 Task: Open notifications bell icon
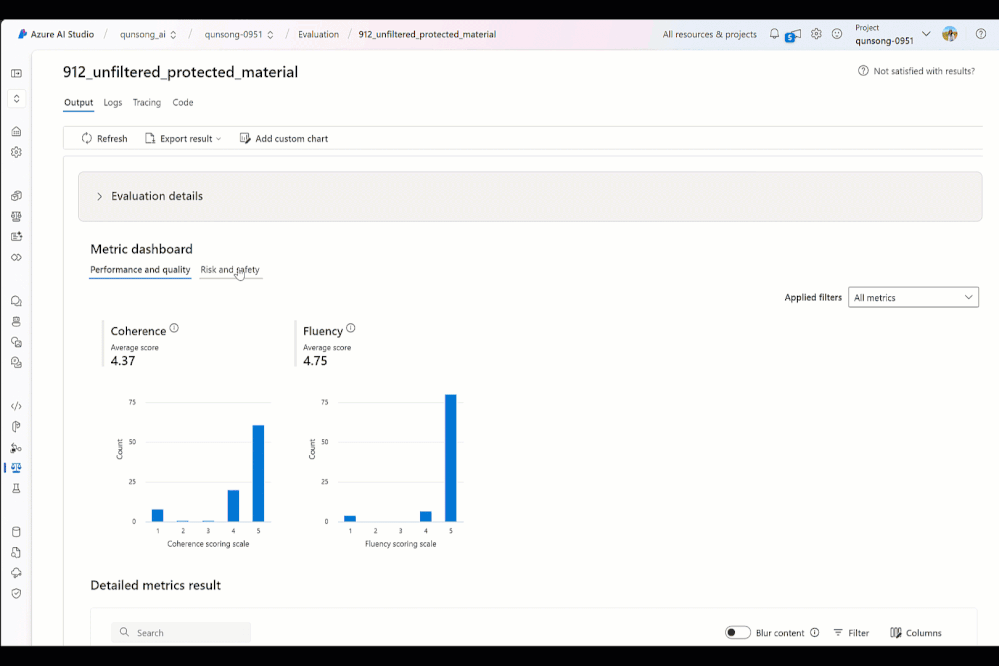tap(774, 34)
